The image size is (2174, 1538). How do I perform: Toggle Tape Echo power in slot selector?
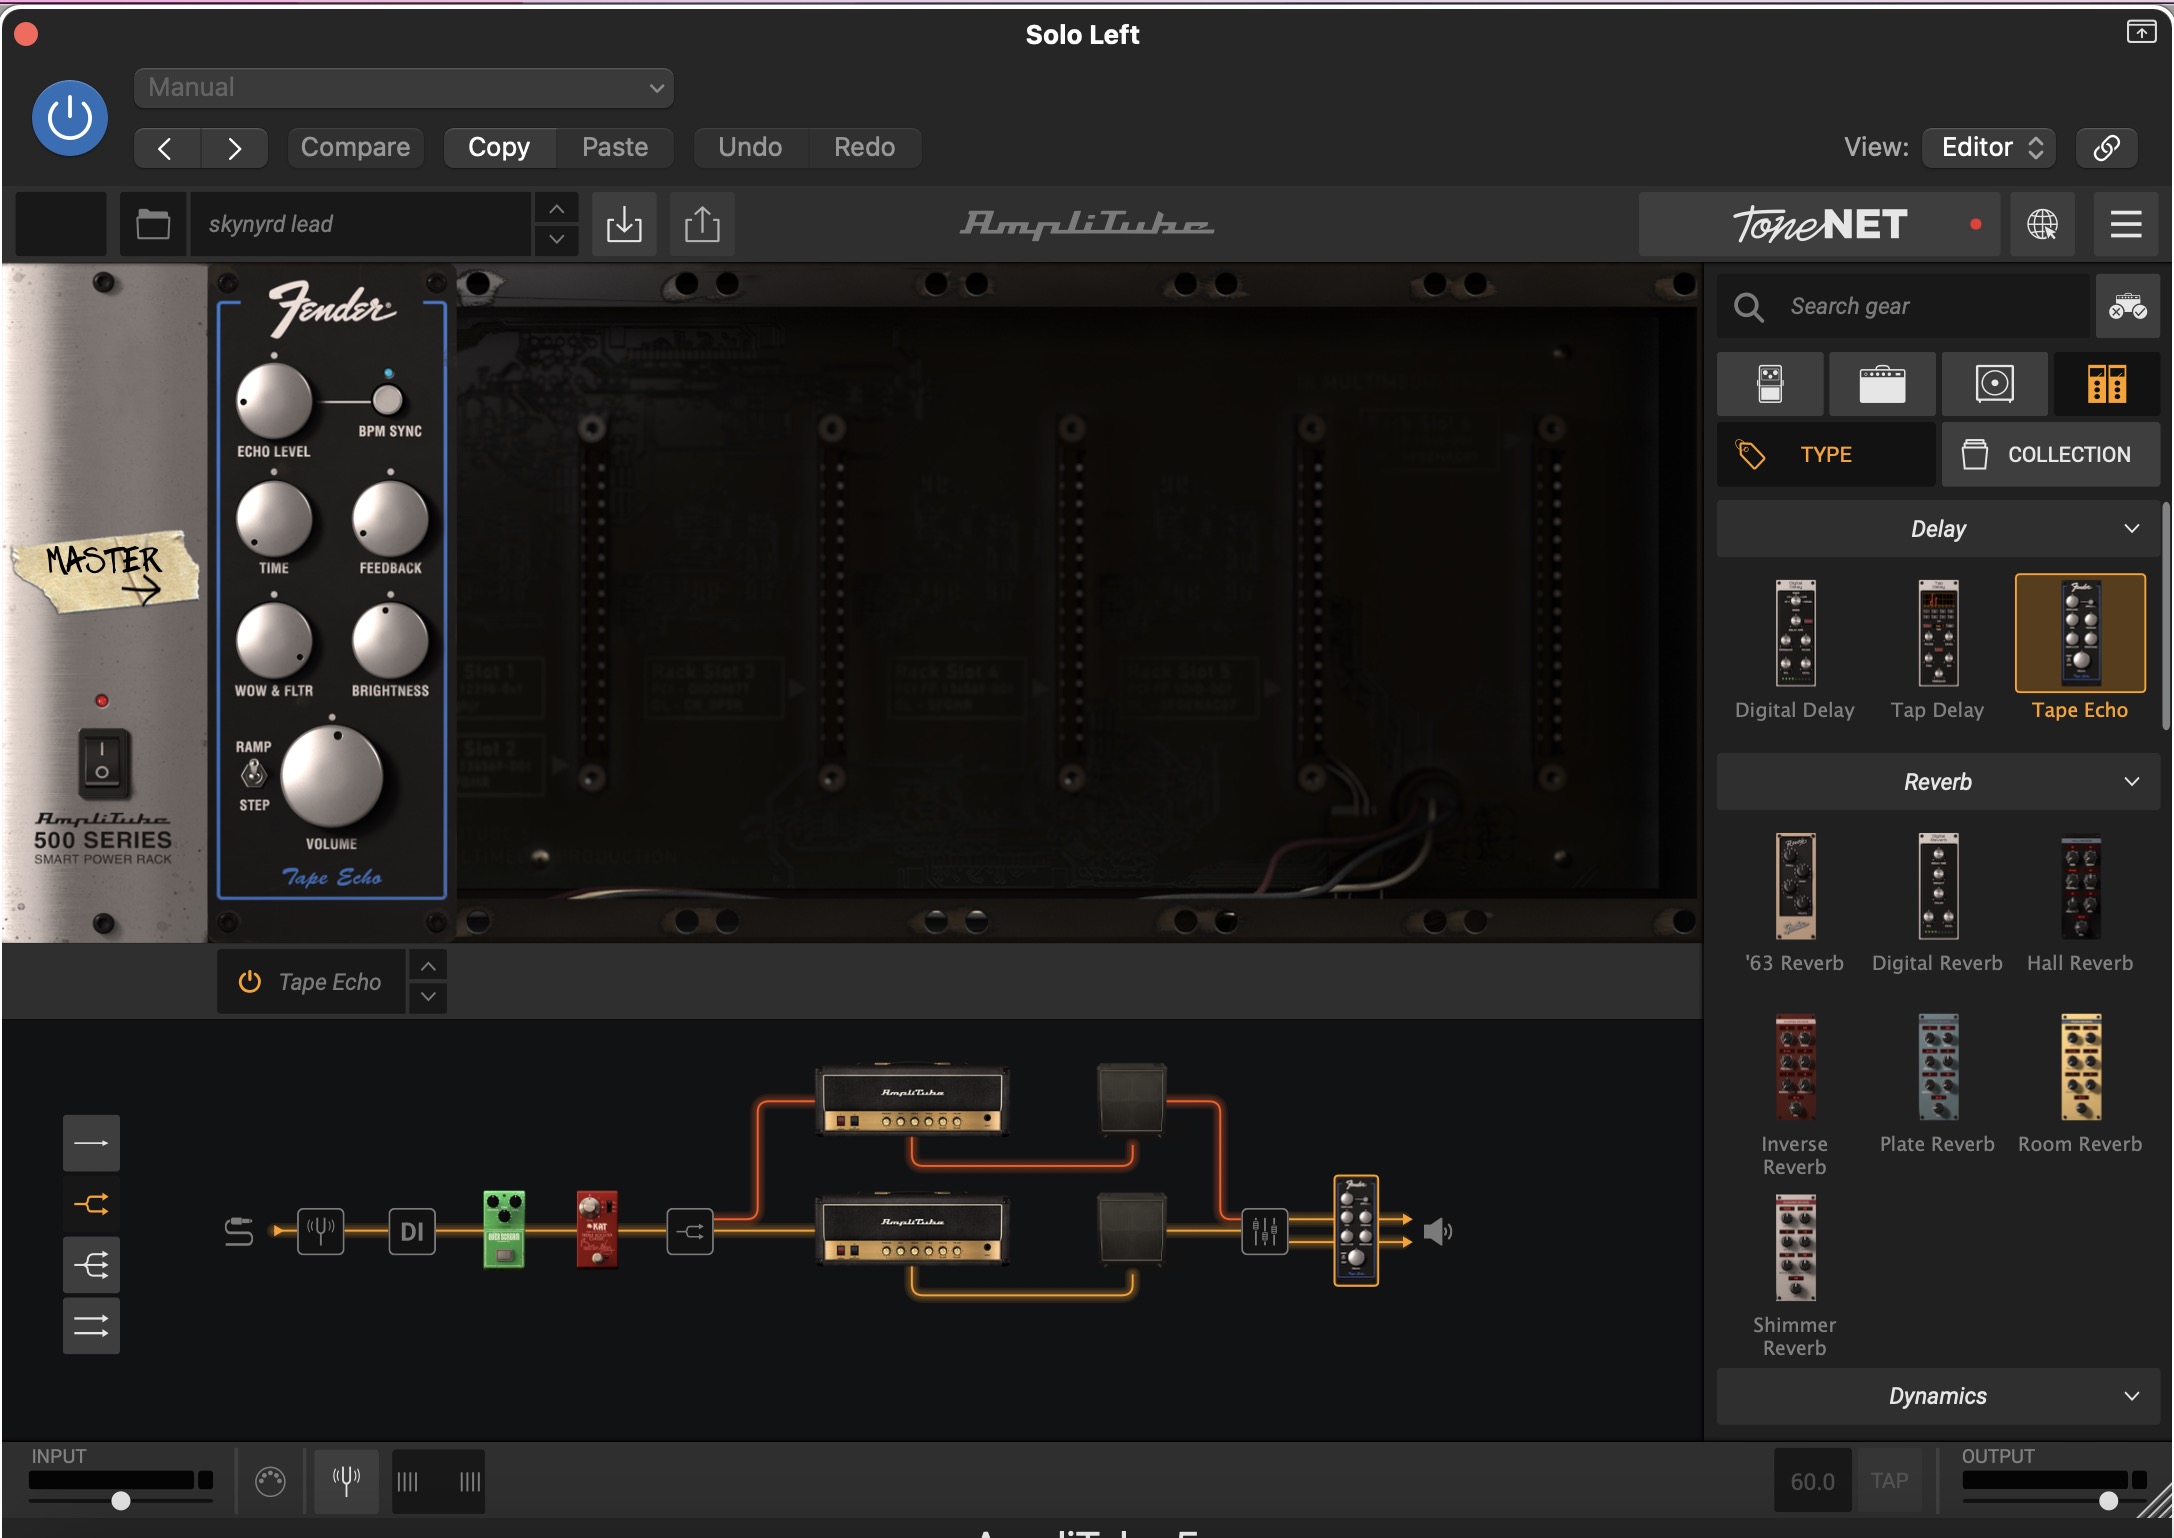pyautogui.click(x=249, y=982)
